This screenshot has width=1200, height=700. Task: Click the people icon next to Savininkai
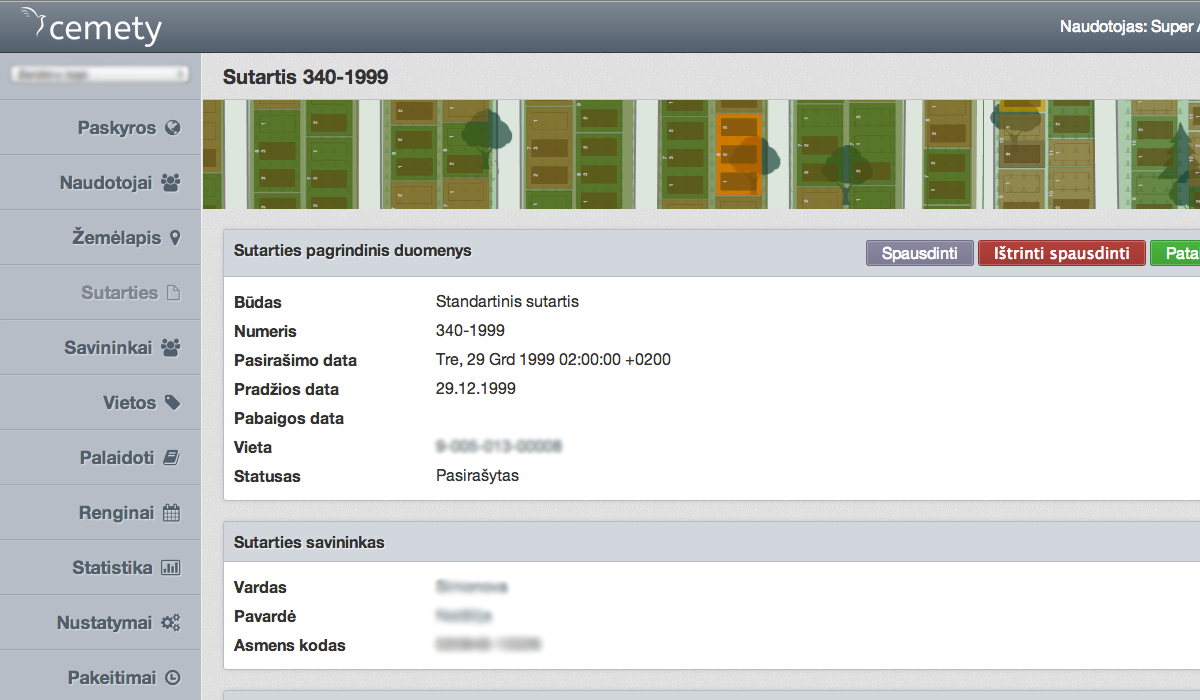pos(171,348)
